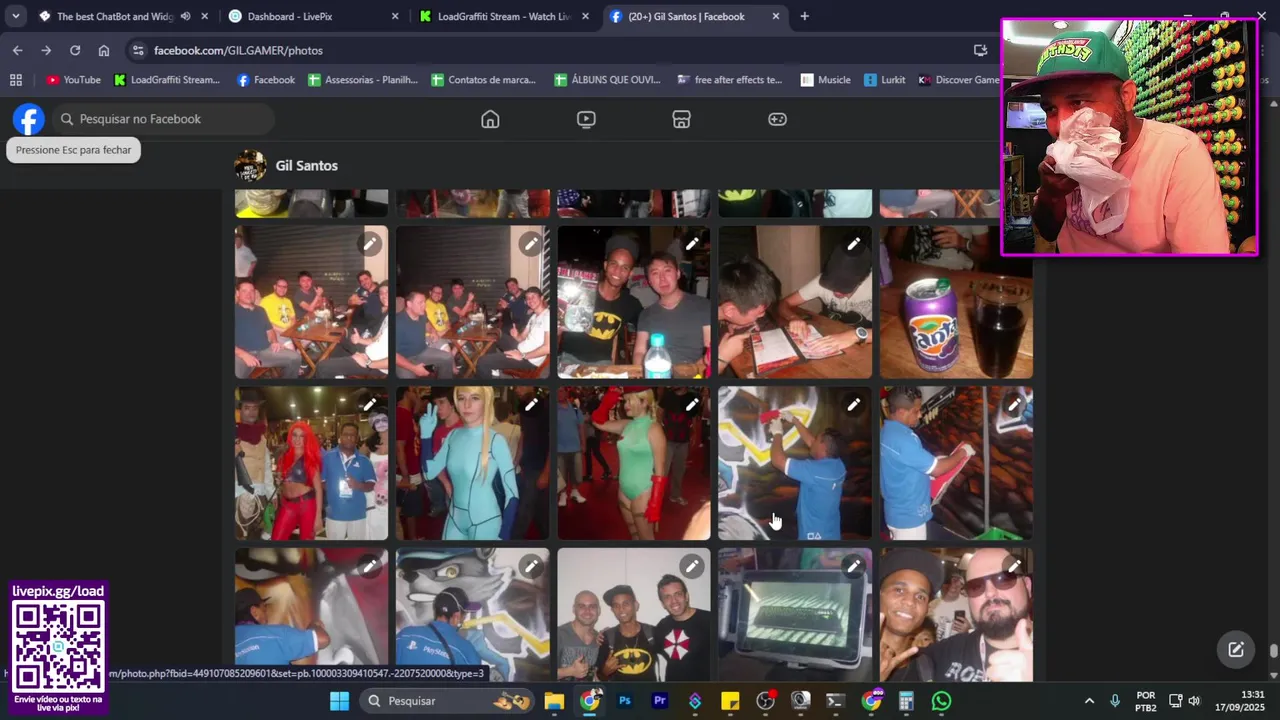Edit the photo of people reading a menu
The width and height of the screenshot is (1280, 720).
click(x=853, y=244)
